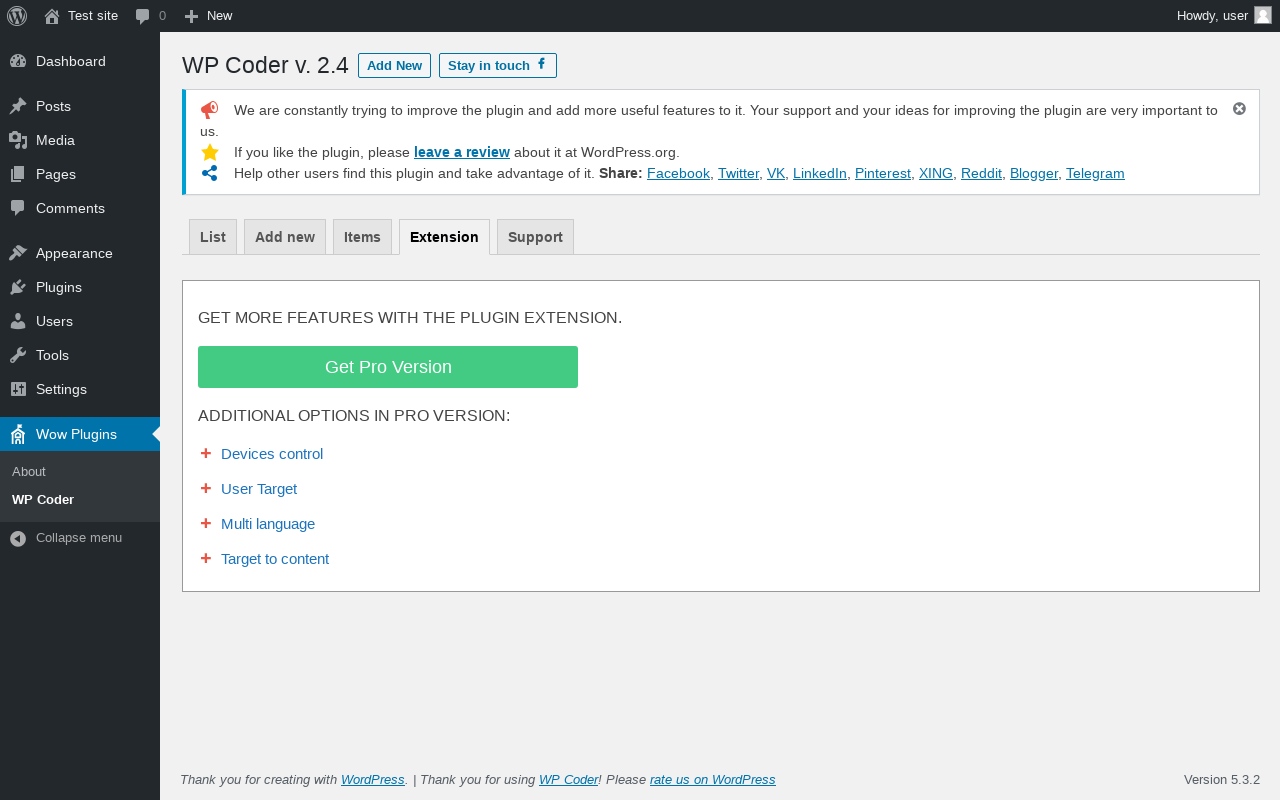The image size is (1280, 800).
Task: Click the WordPress logo icon
Action: click(17, 16)
